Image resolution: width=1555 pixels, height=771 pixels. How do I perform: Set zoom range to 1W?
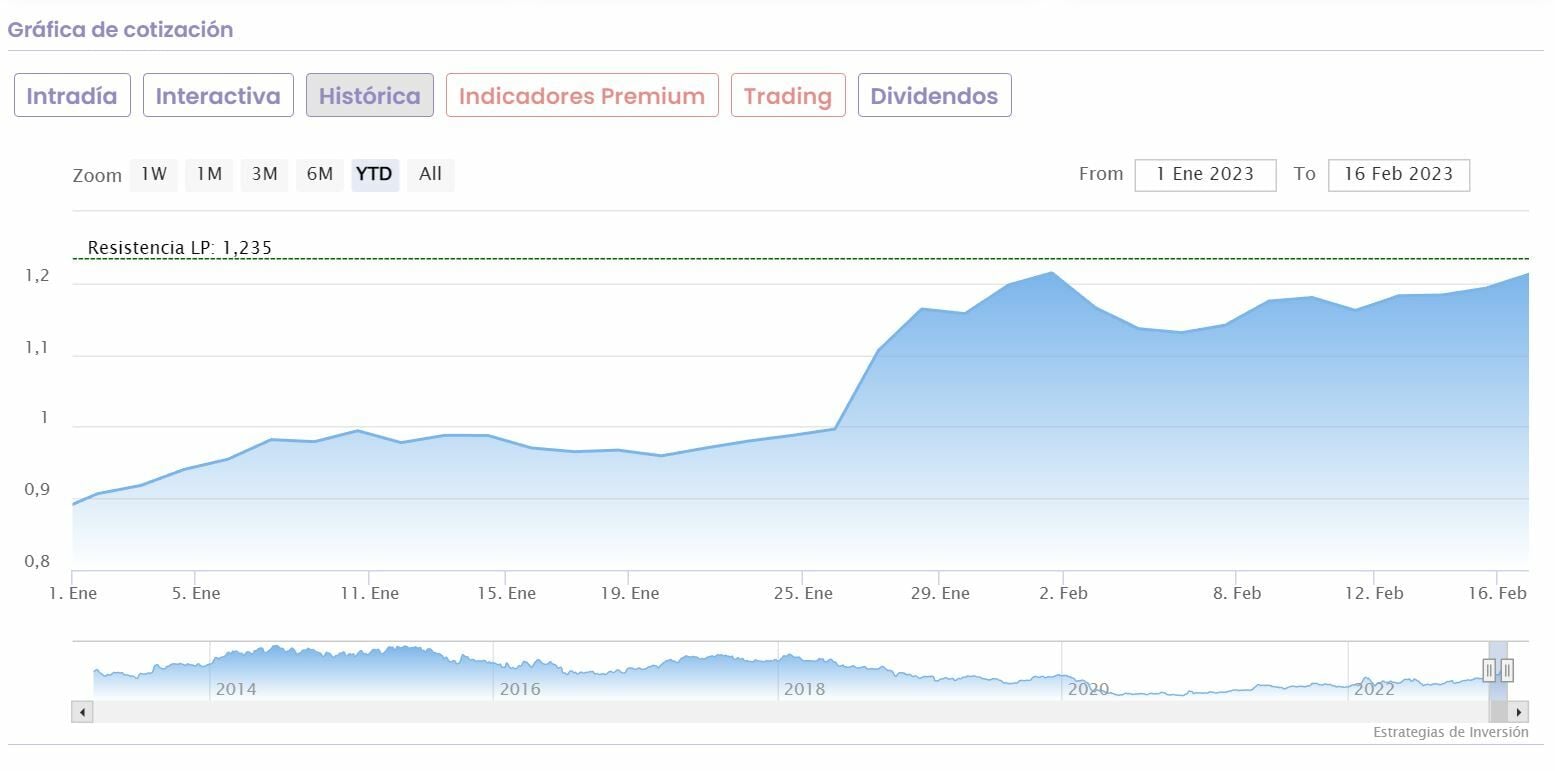point(154,174)
